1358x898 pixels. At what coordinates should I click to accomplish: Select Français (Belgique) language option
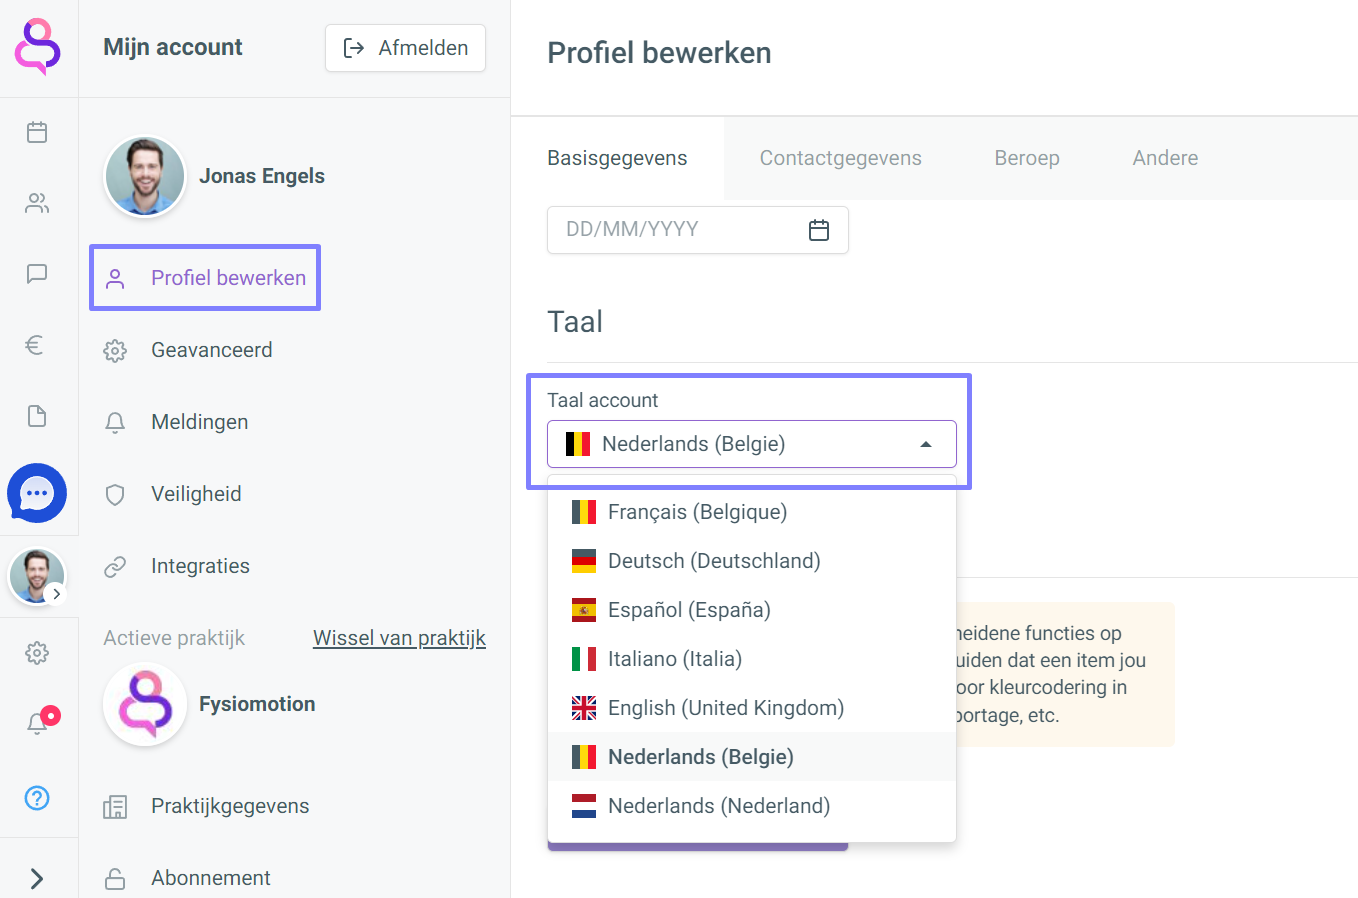(x=752, y=512)
